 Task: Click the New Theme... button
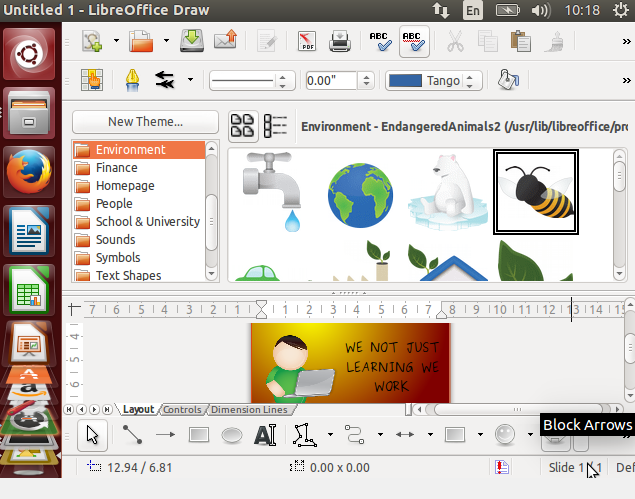tap(145, 122)
